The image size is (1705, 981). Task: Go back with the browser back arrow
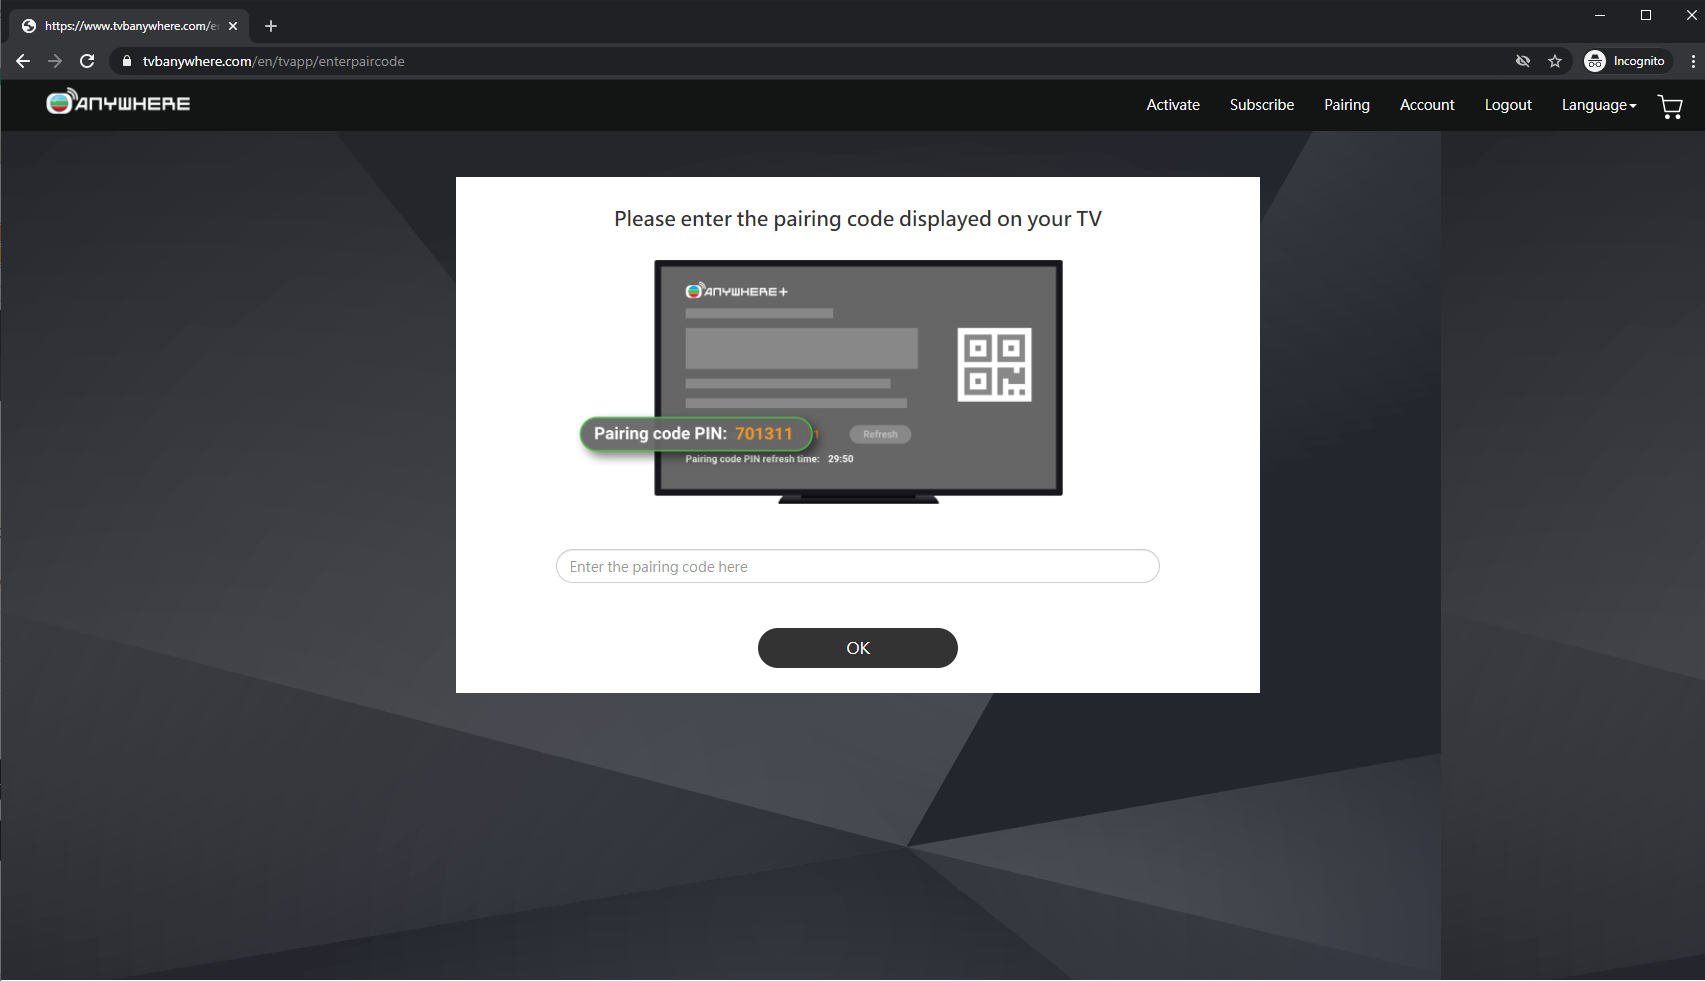pyautogui.click(x=23, y=61)
